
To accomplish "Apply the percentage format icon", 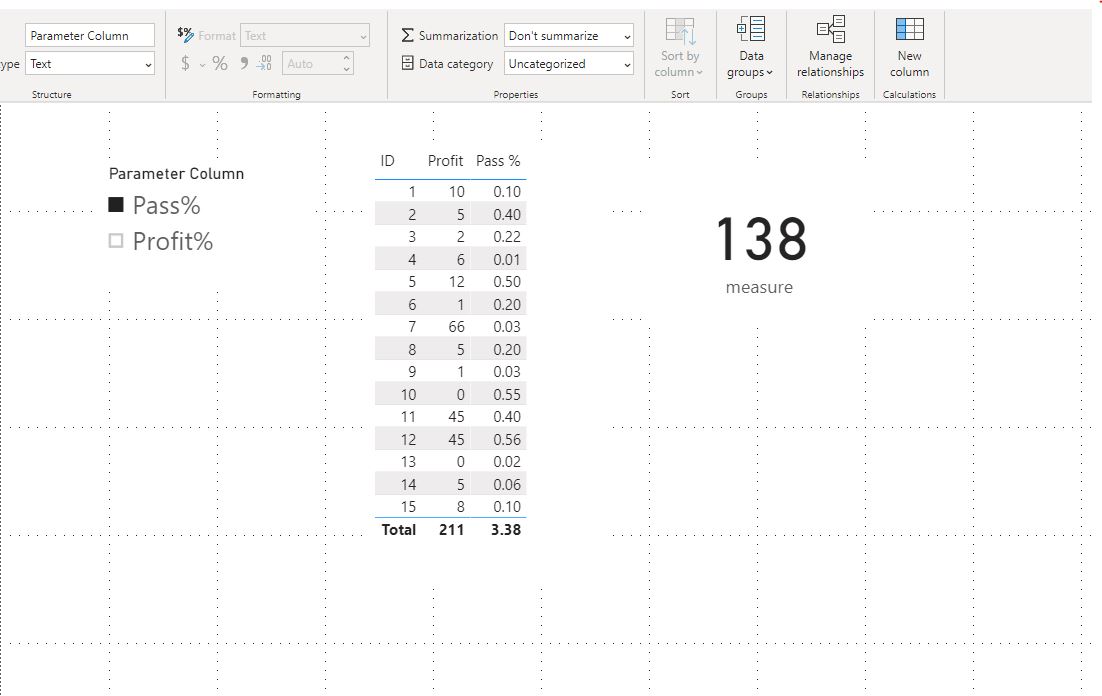I will 220,63.
